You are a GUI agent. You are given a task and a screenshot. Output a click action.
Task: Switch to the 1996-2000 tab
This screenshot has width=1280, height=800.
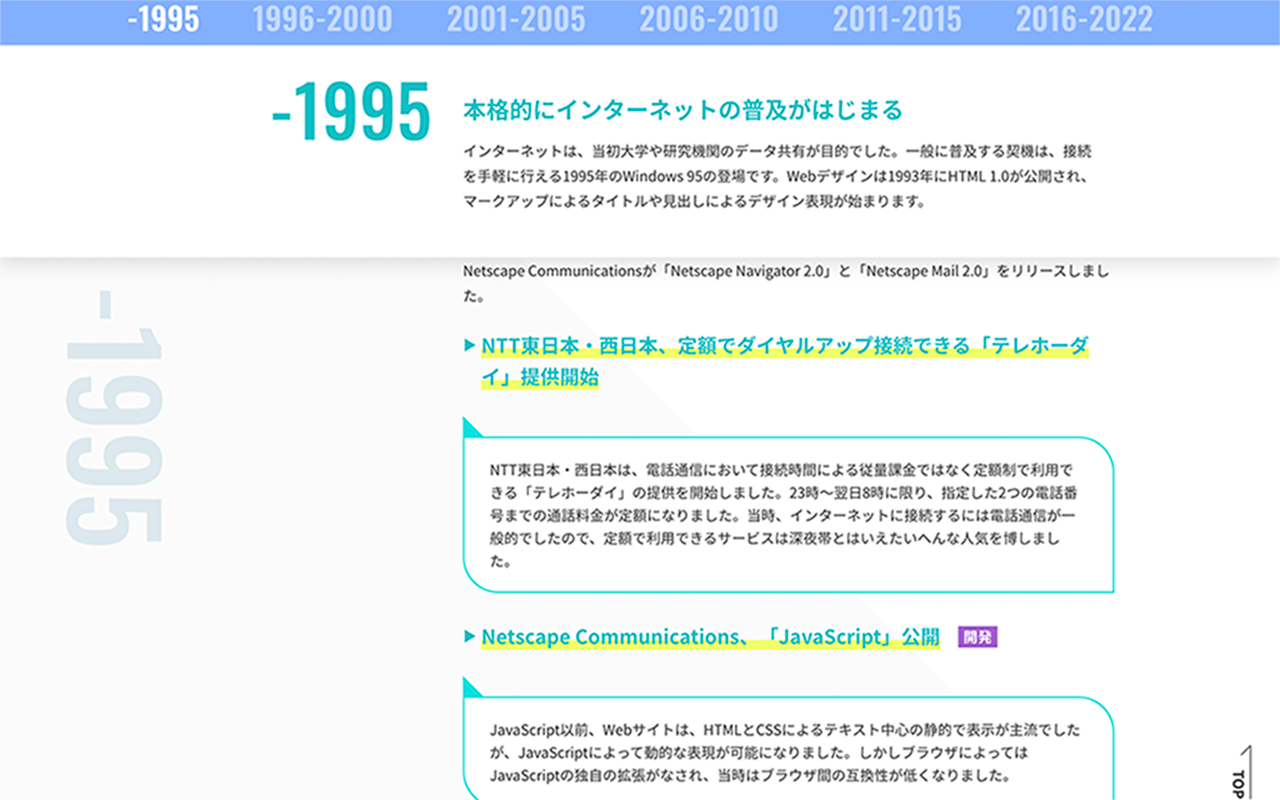[x=323, y=20]
